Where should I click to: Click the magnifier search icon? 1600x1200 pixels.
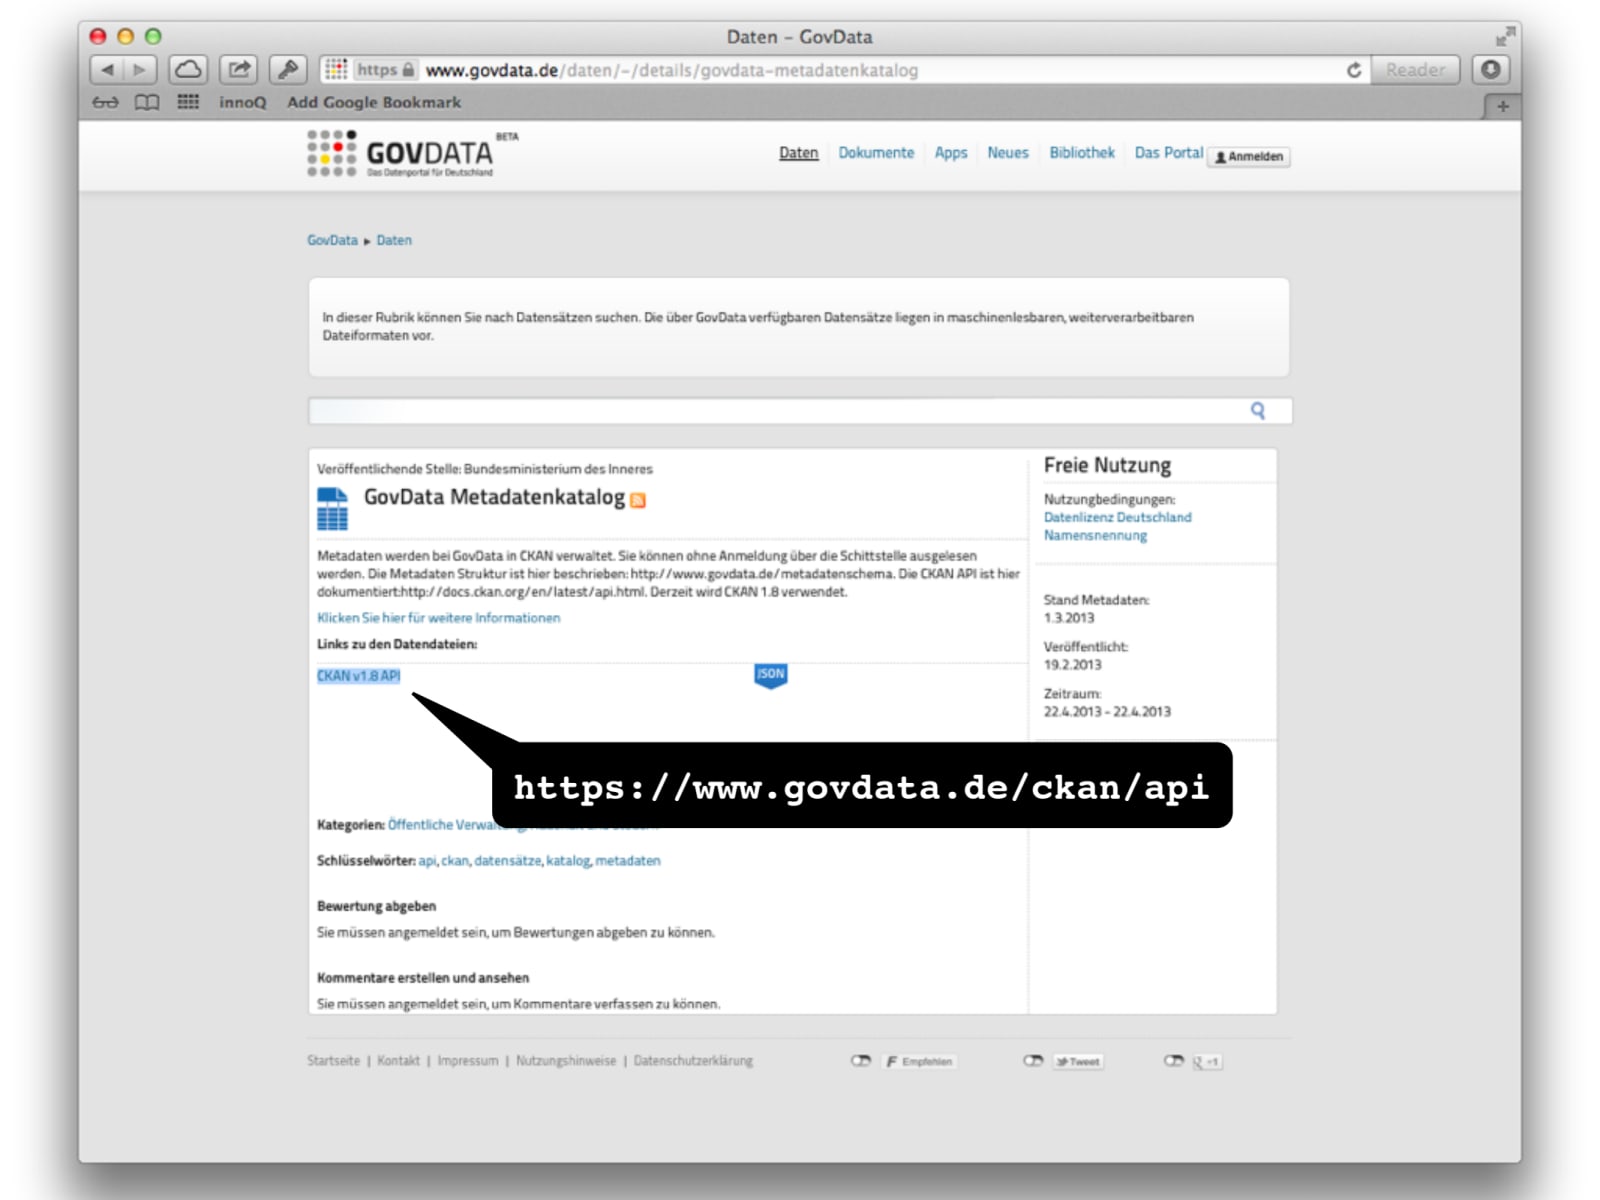tap(1258, 410)
